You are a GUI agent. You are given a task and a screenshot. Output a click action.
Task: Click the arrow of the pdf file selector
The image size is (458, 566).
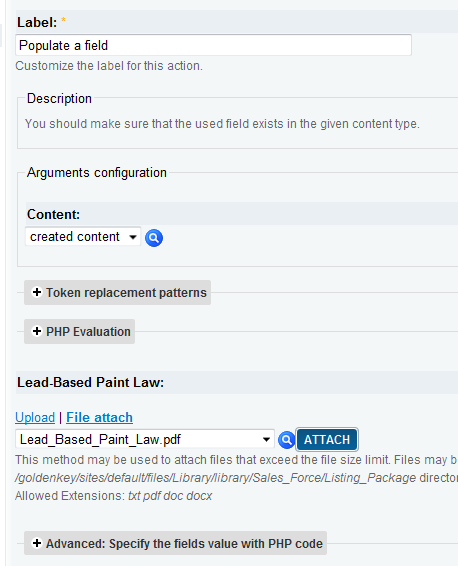click(266, 440)
